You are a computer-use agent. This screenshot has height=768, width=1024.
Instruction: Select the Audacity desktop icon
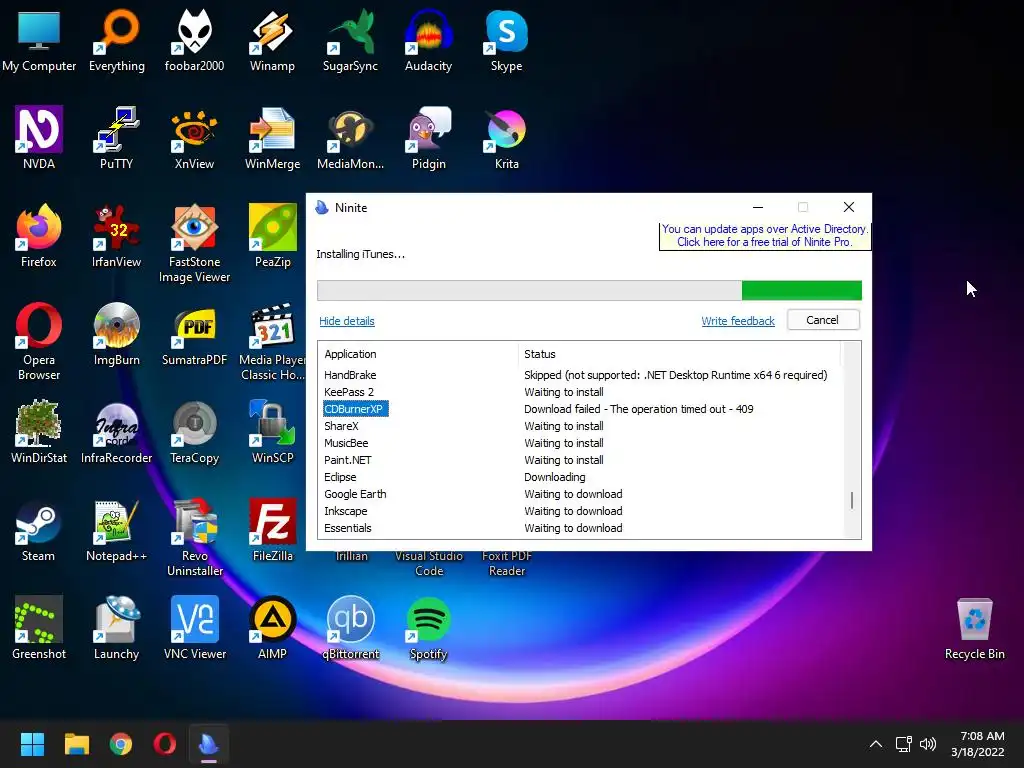[428, 40]
